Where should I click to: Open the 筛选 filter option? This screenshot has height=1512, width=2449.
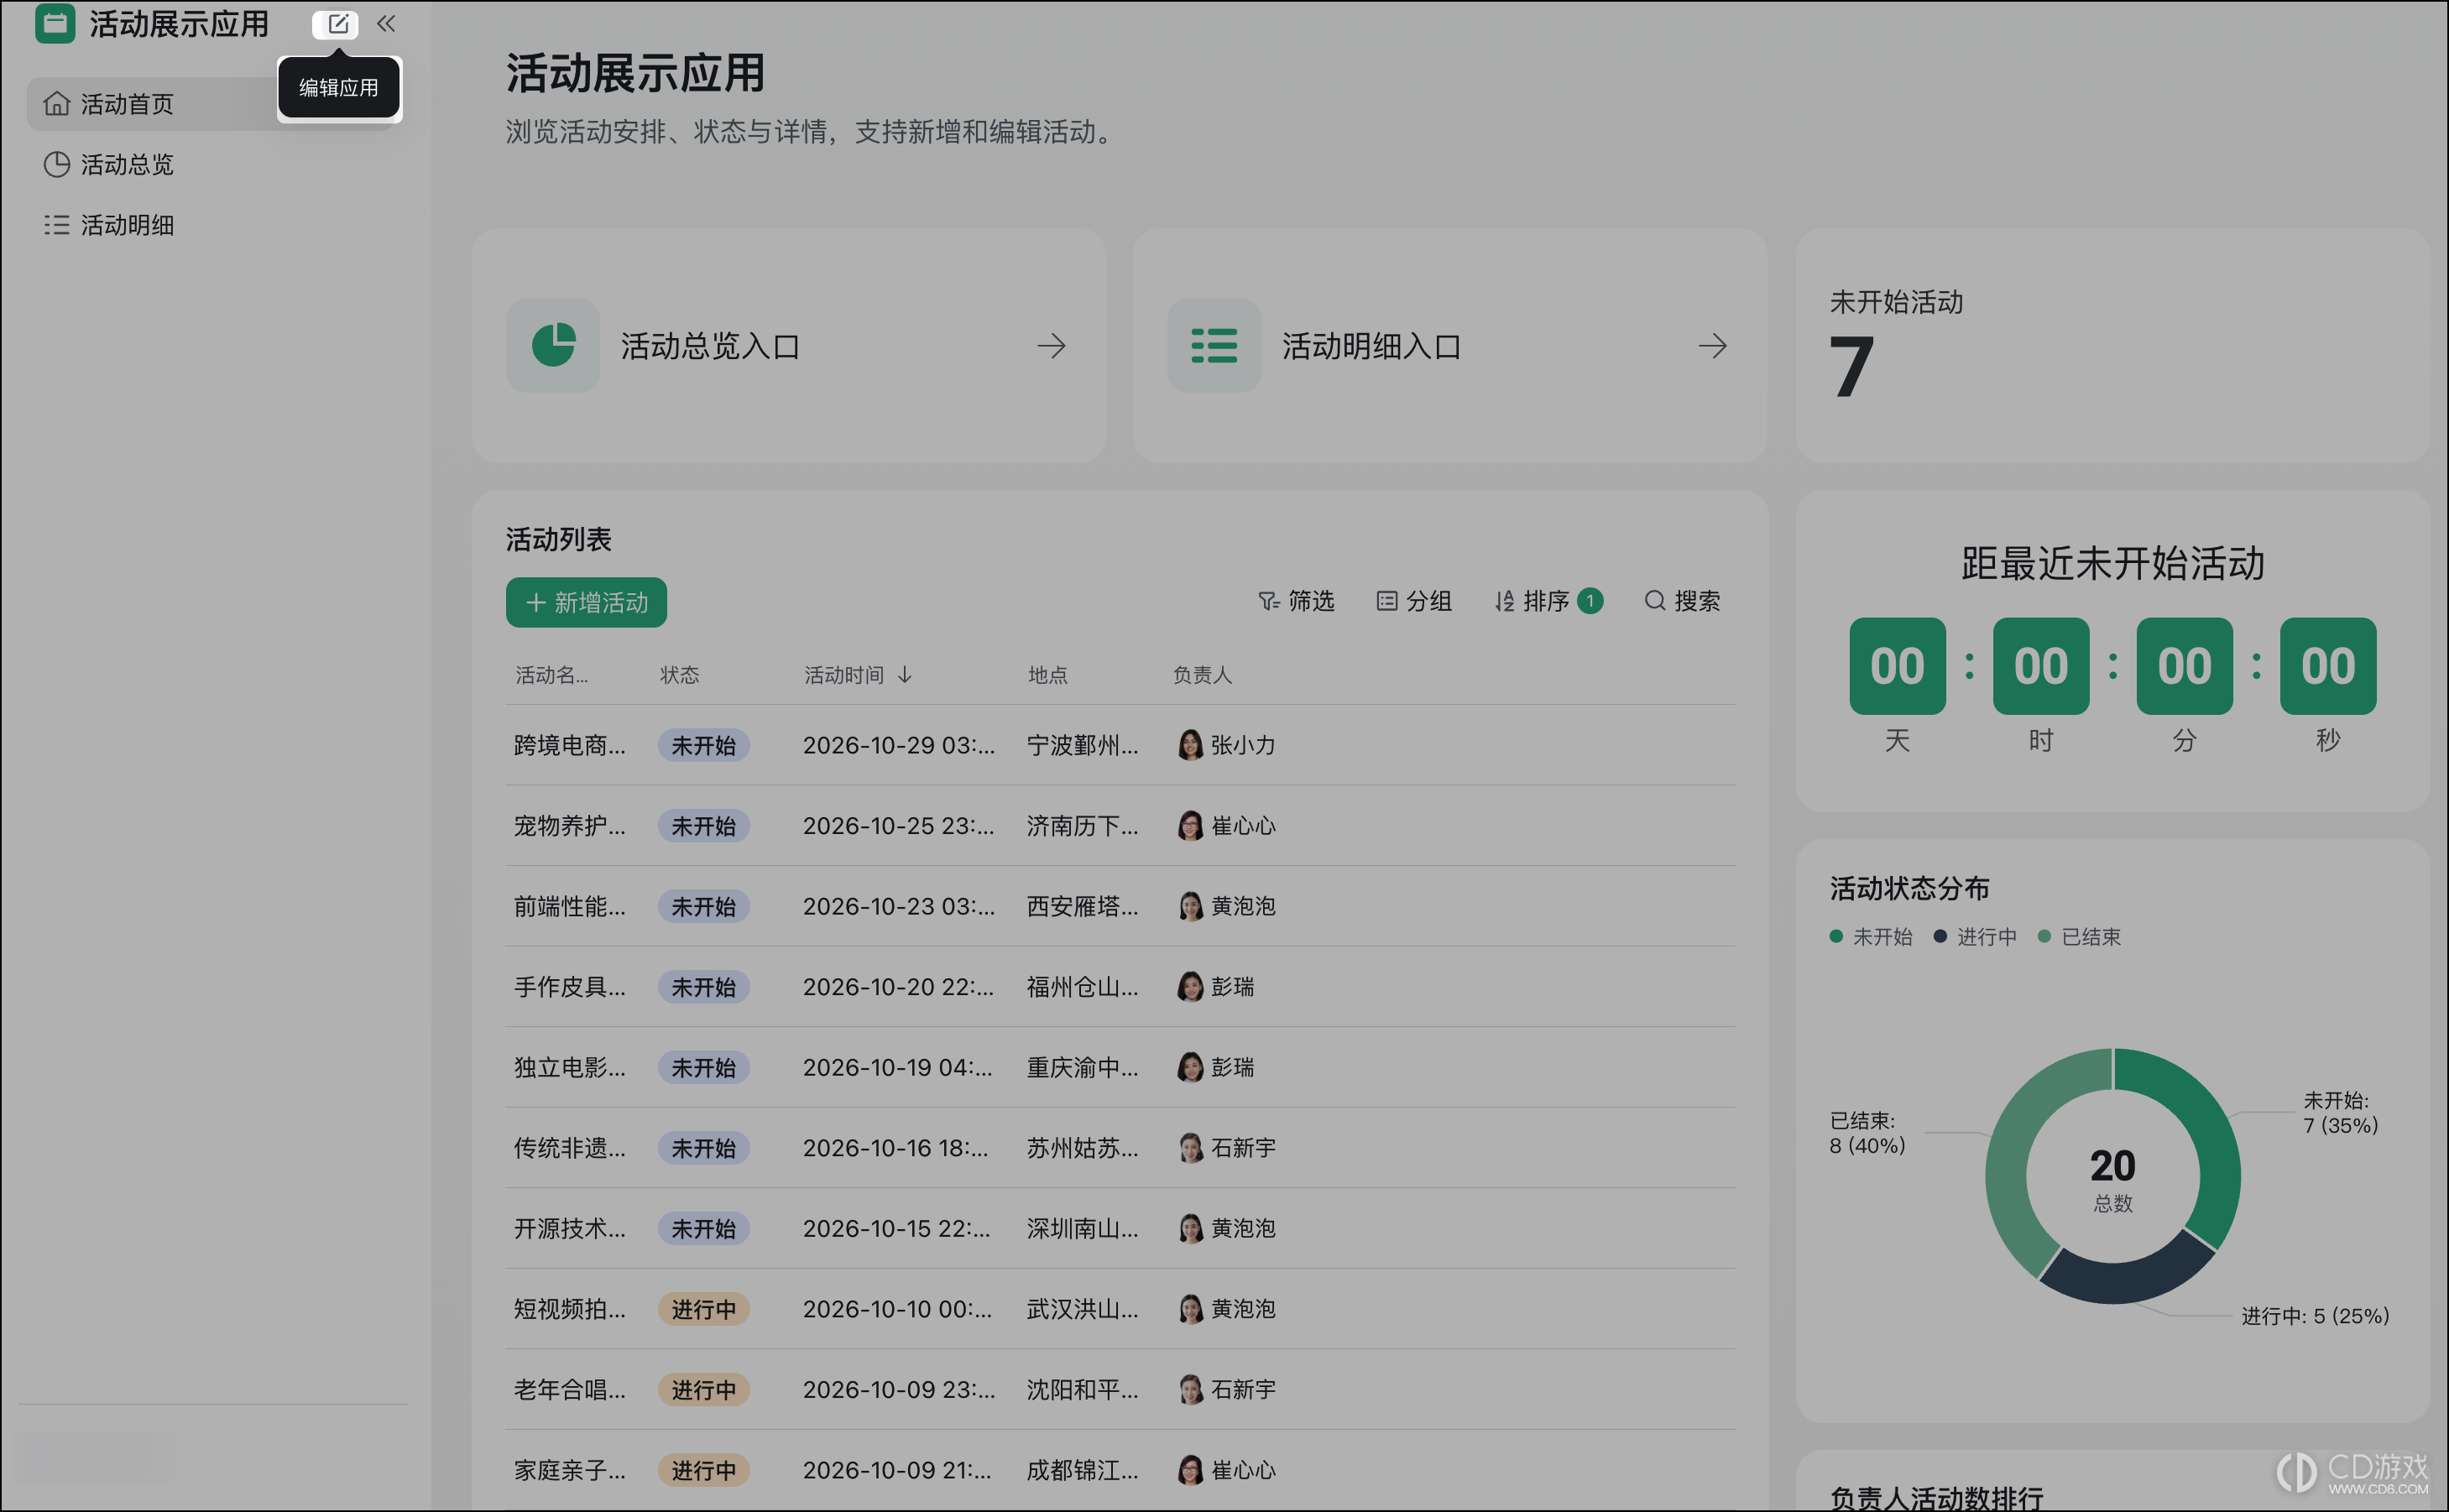click(1296, 601)
